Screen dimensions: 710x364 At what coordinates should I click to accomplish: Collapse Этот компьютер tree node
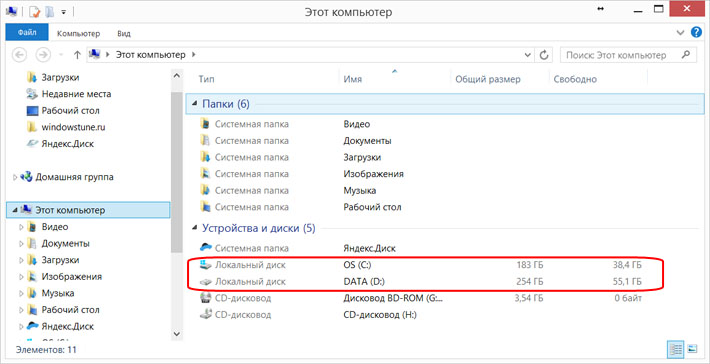[16, 211]
